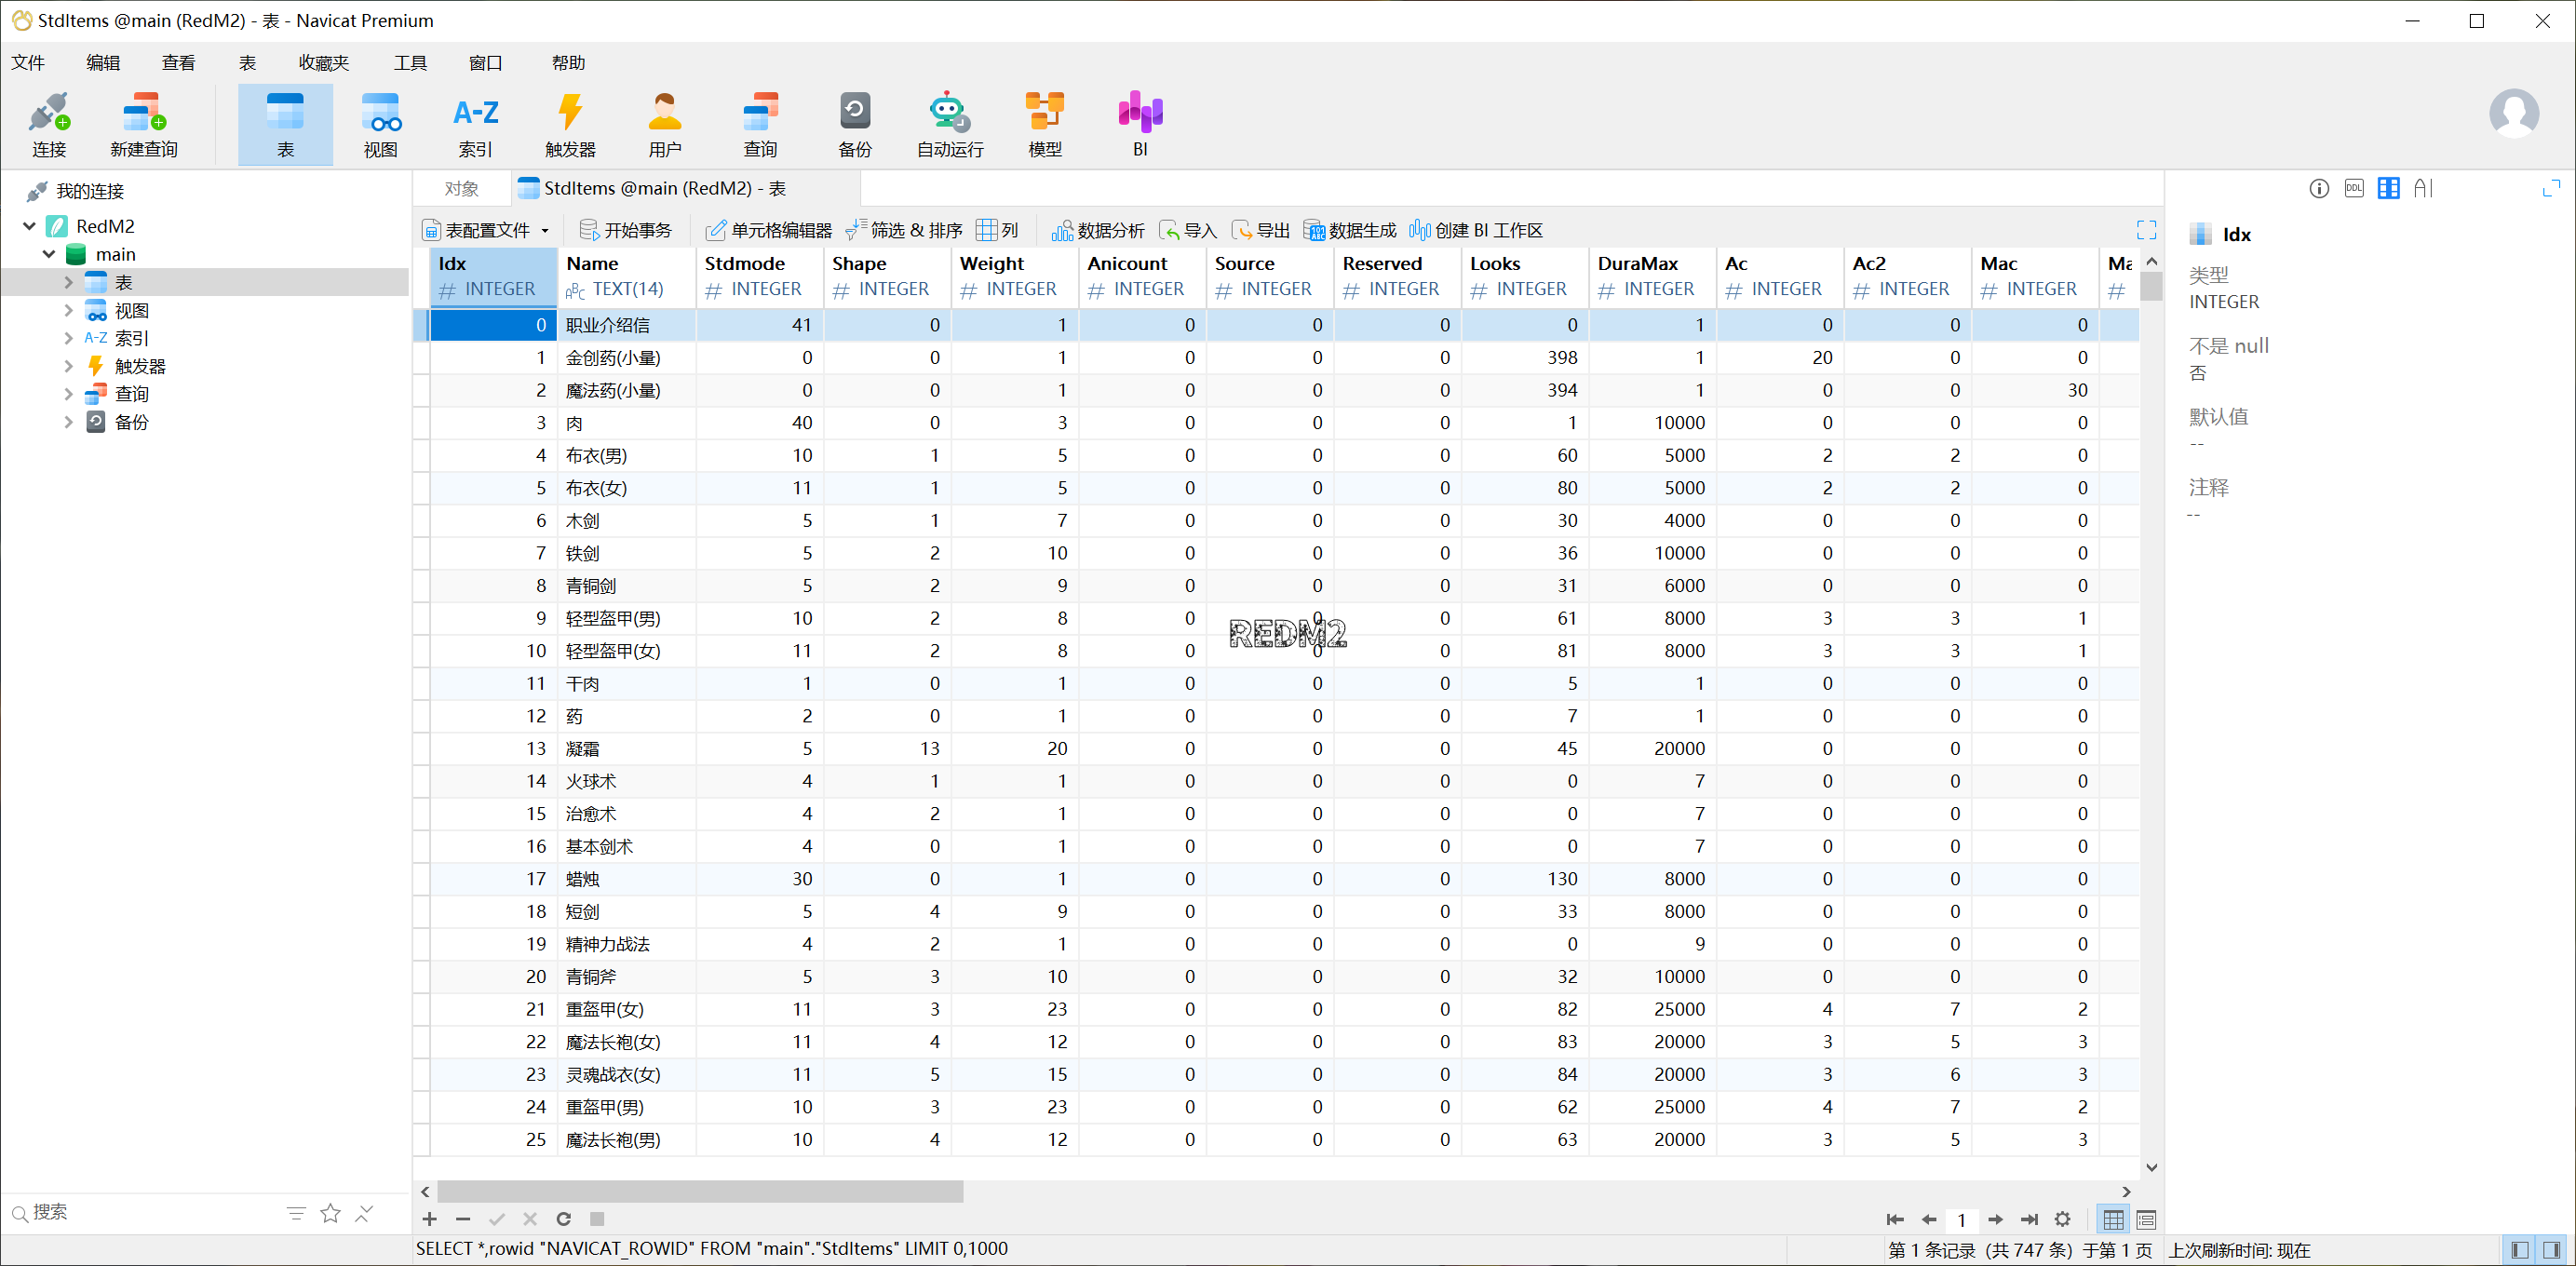Click the horizontal scrollbar thumb of the table
Image resolution: width=2576 pixels, height=1266 pixels.
tap(700, 1191)
